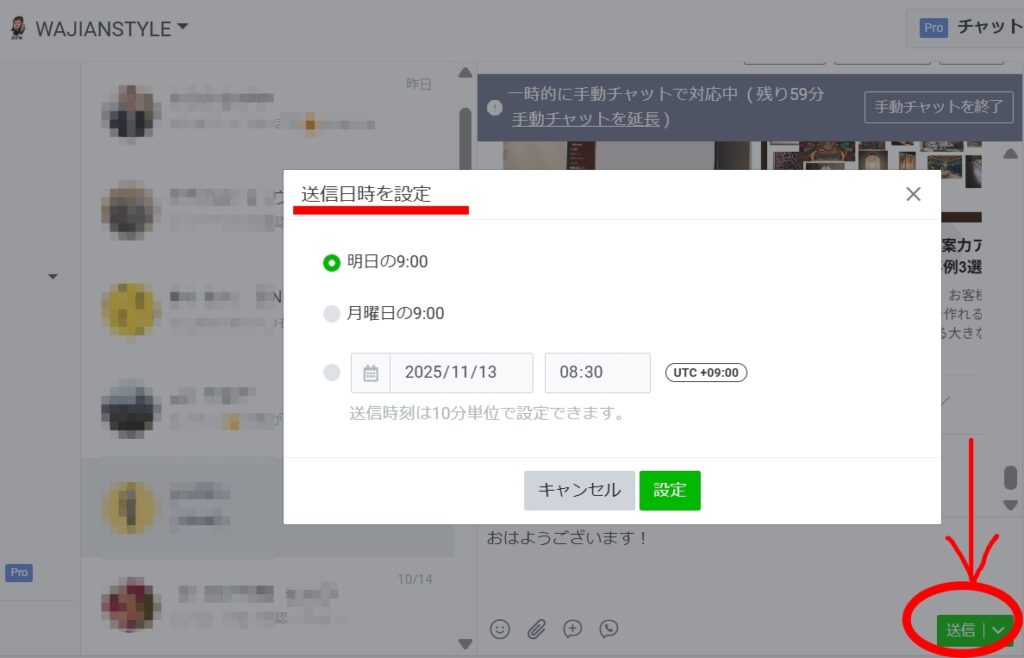This screenshot has height=658, width=1024.
Task: Click the キャンセル button
Action: [578, 490]
